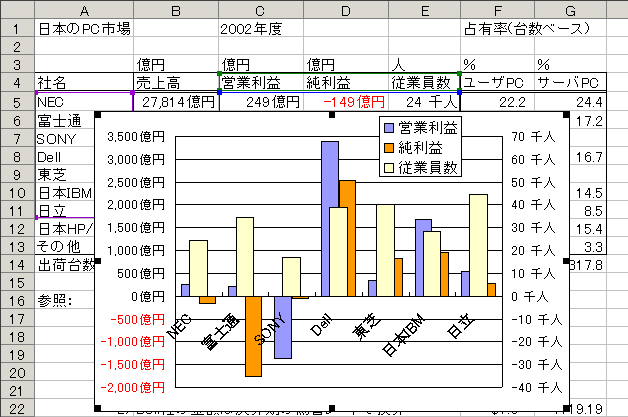Click the 70 千人 right axis label

click(533, 137)
